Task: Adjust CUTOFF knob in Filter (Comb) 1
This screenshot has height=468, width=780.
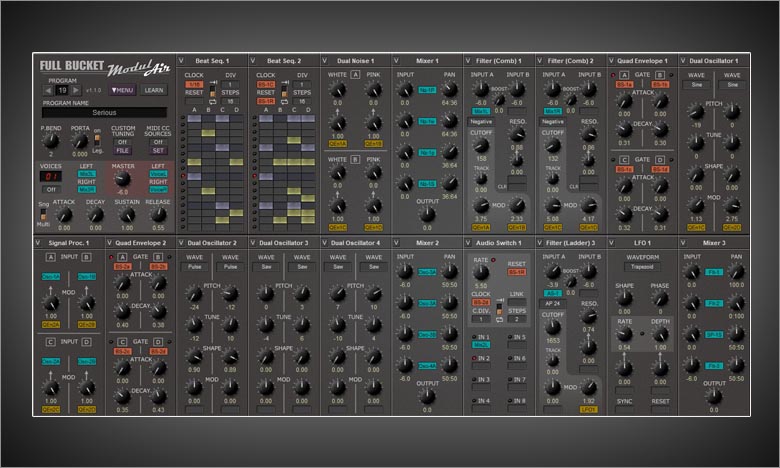Action: (481, 145)
